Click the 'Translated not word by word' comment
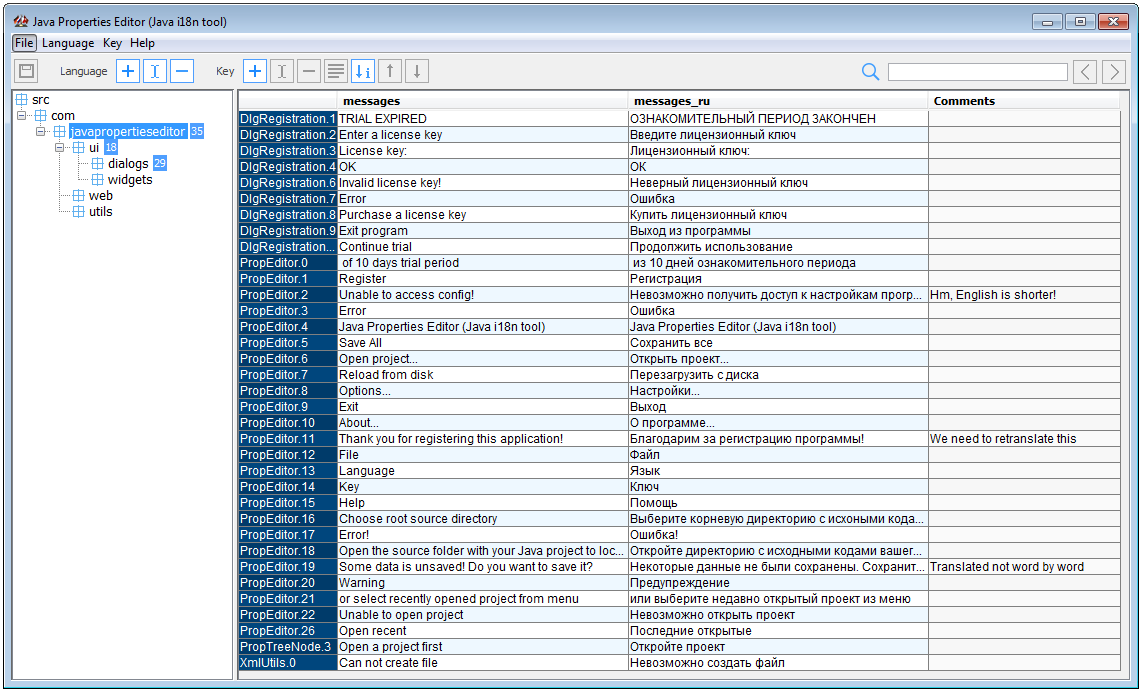 pyautogui.click(x=1024, y=567)
